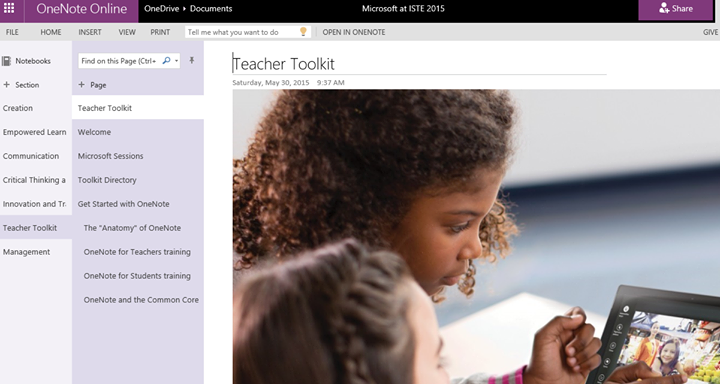Click the Saturday, May 30, 2015 date
The image size is (720, 384).
tap(270, 83)
